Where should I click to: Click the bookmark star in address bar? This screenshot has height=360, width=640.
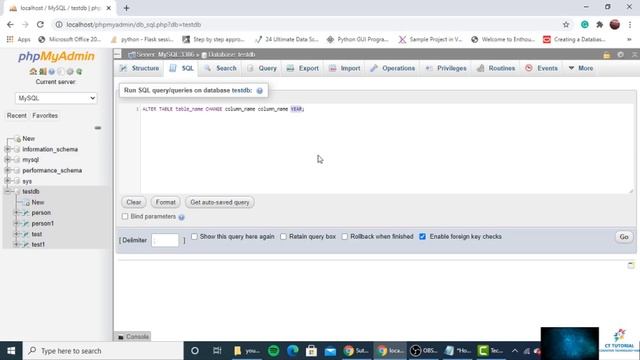(566, 24)
